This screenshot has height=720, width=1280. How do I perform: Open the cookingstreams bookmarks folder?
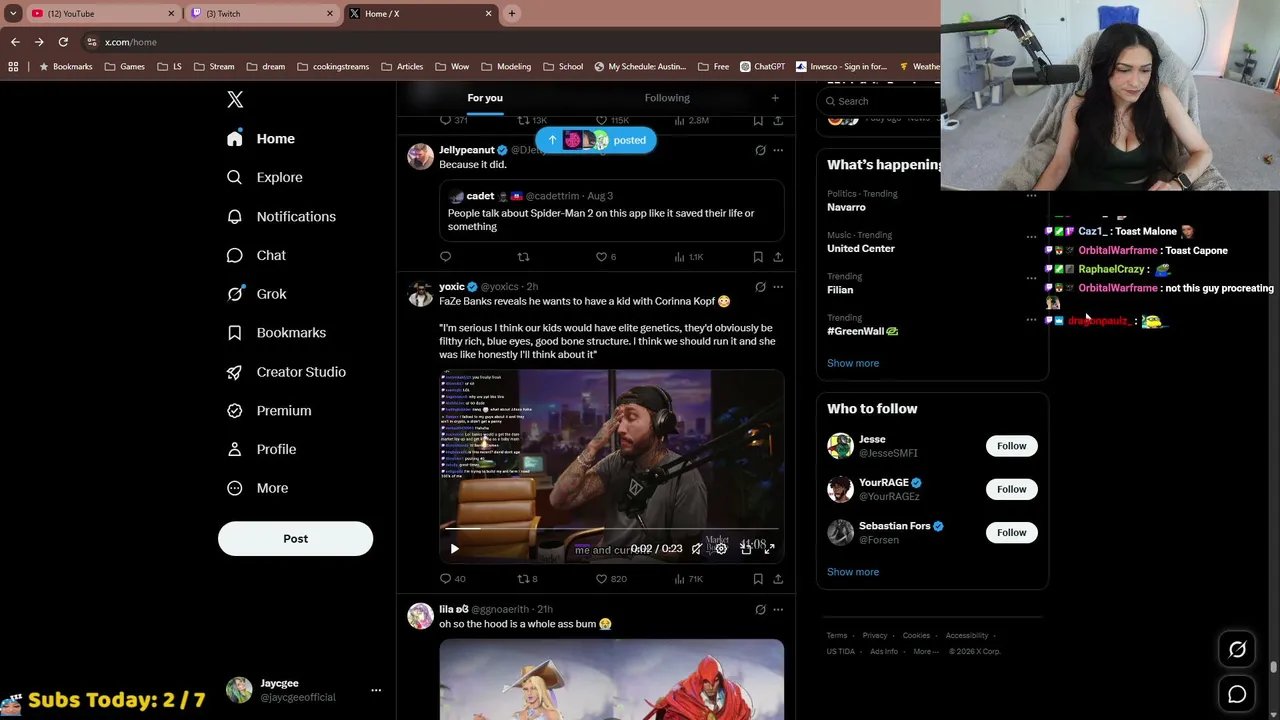(x=333, y=67)
